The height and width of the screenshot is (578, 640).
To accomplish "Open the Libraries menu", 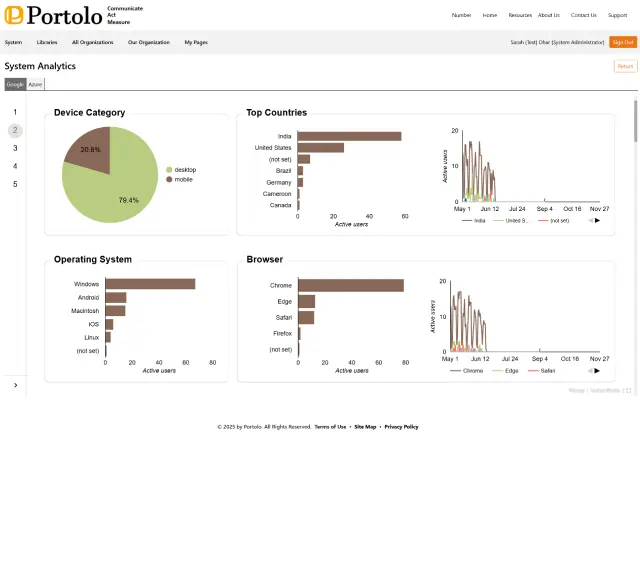I will click(x=47, y=42).
